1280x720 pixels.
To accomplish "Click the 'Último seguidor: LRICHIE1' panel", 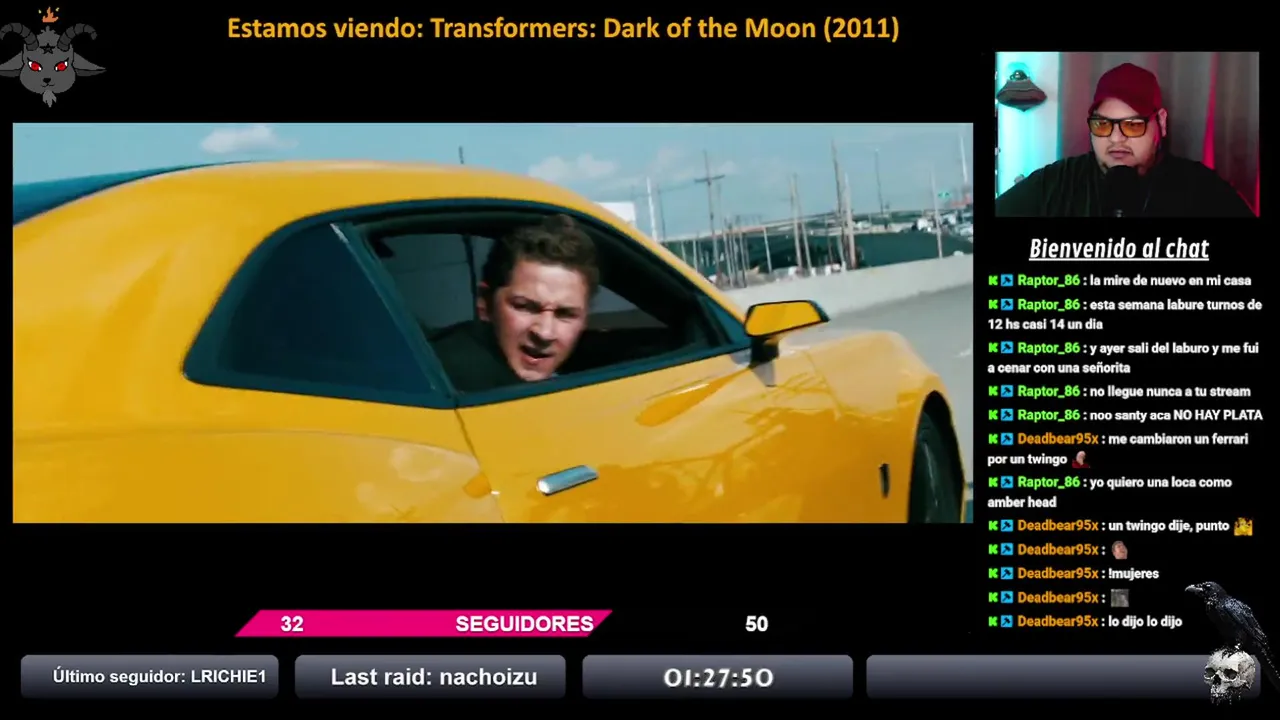I will [150, 677].
